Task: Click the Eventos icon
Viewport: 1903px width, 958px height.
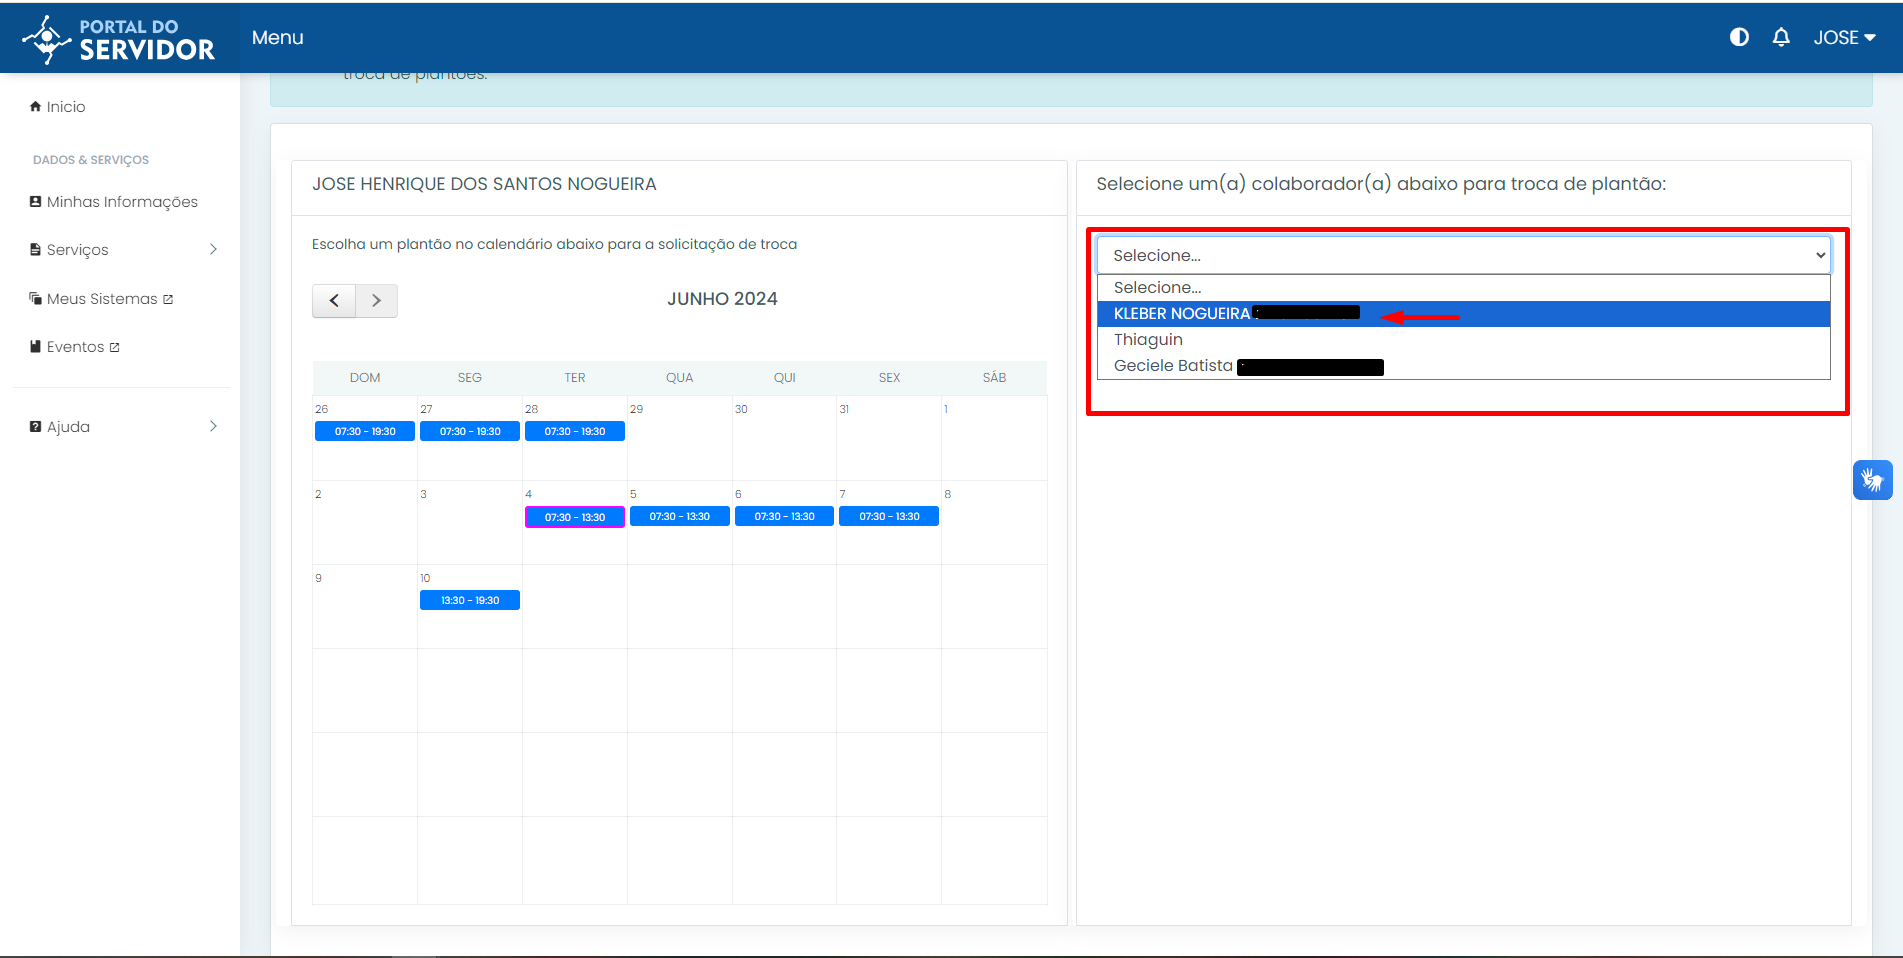Action: (x=35, y=346)
